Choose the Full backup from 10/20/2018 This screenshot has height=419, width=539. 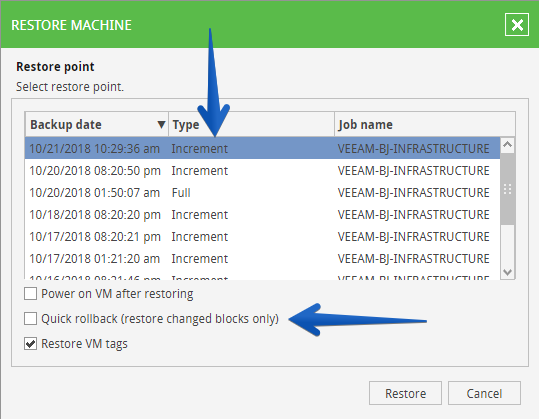[262, 192]
